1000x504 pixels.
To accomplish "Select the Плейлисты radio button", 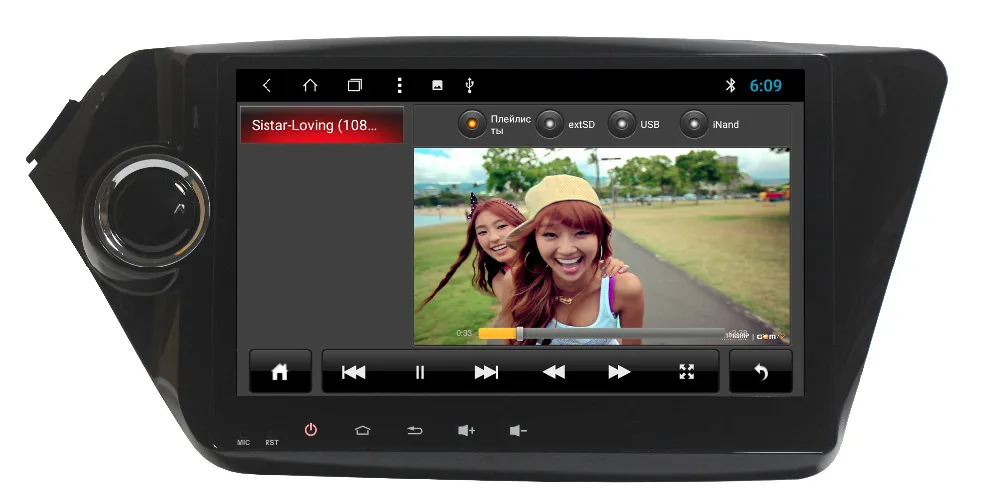I will pos(472,124).
